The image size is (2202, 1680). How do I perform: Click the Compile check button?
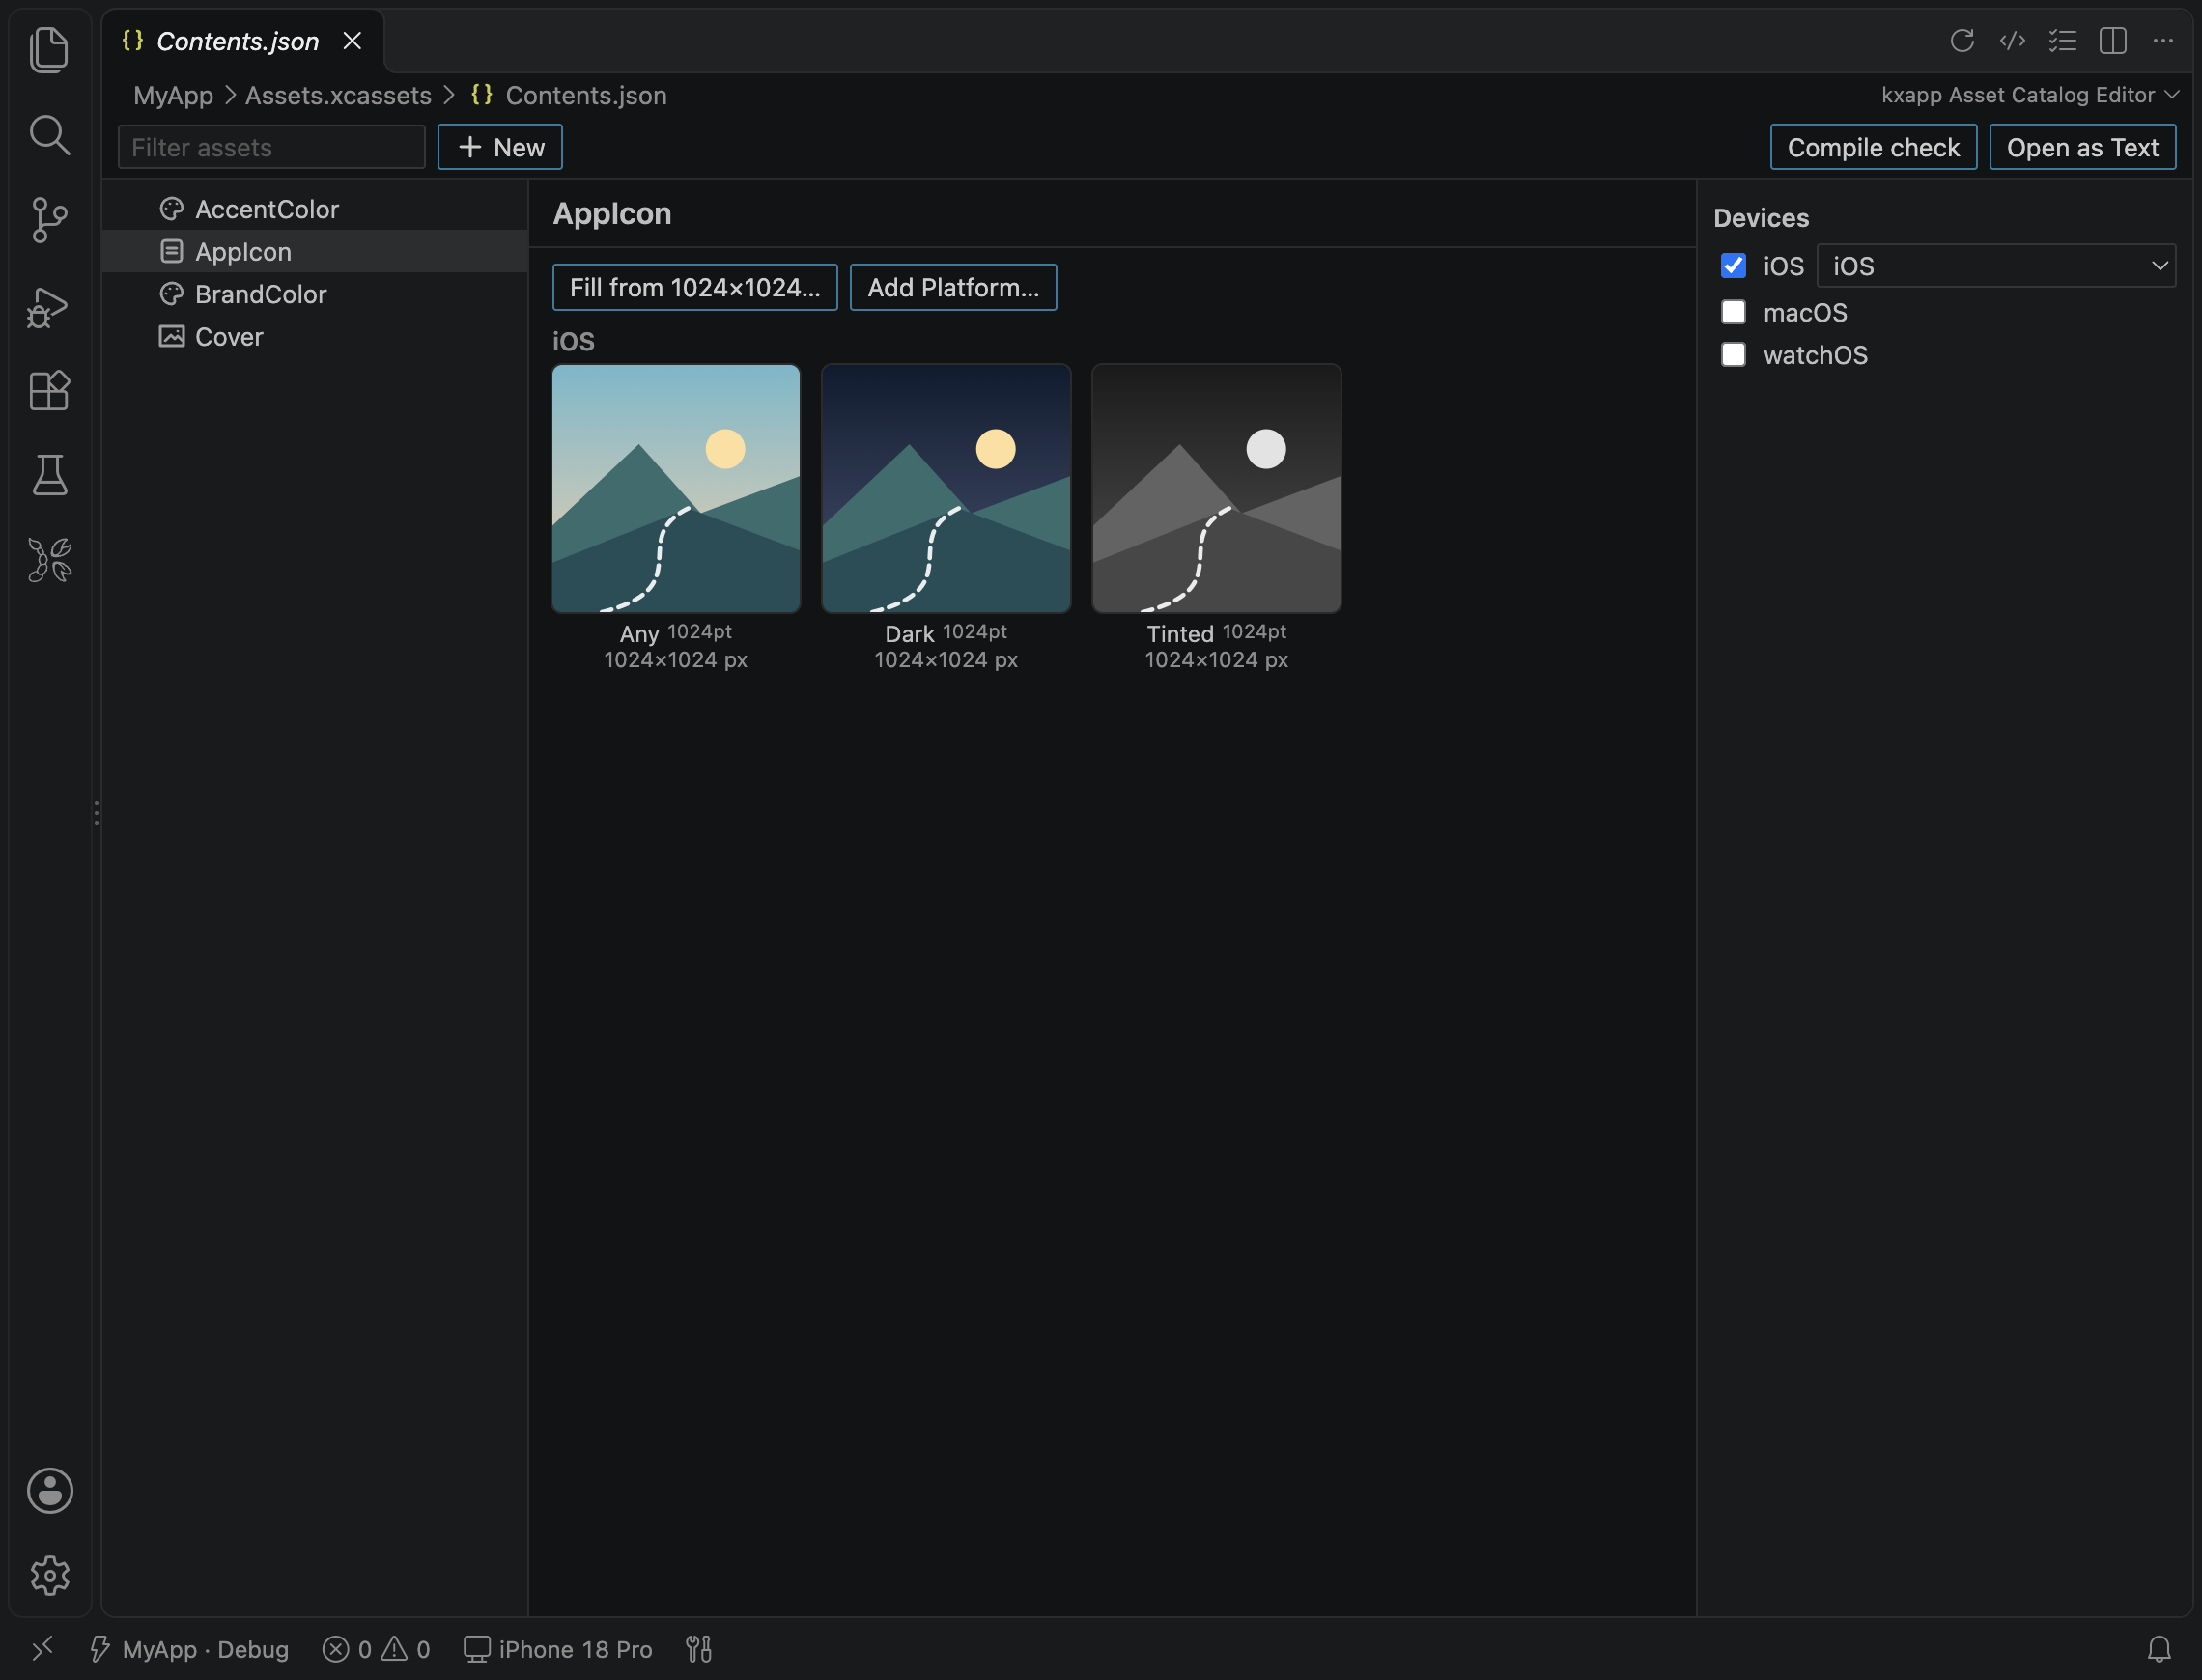(x=1873, y=147)
